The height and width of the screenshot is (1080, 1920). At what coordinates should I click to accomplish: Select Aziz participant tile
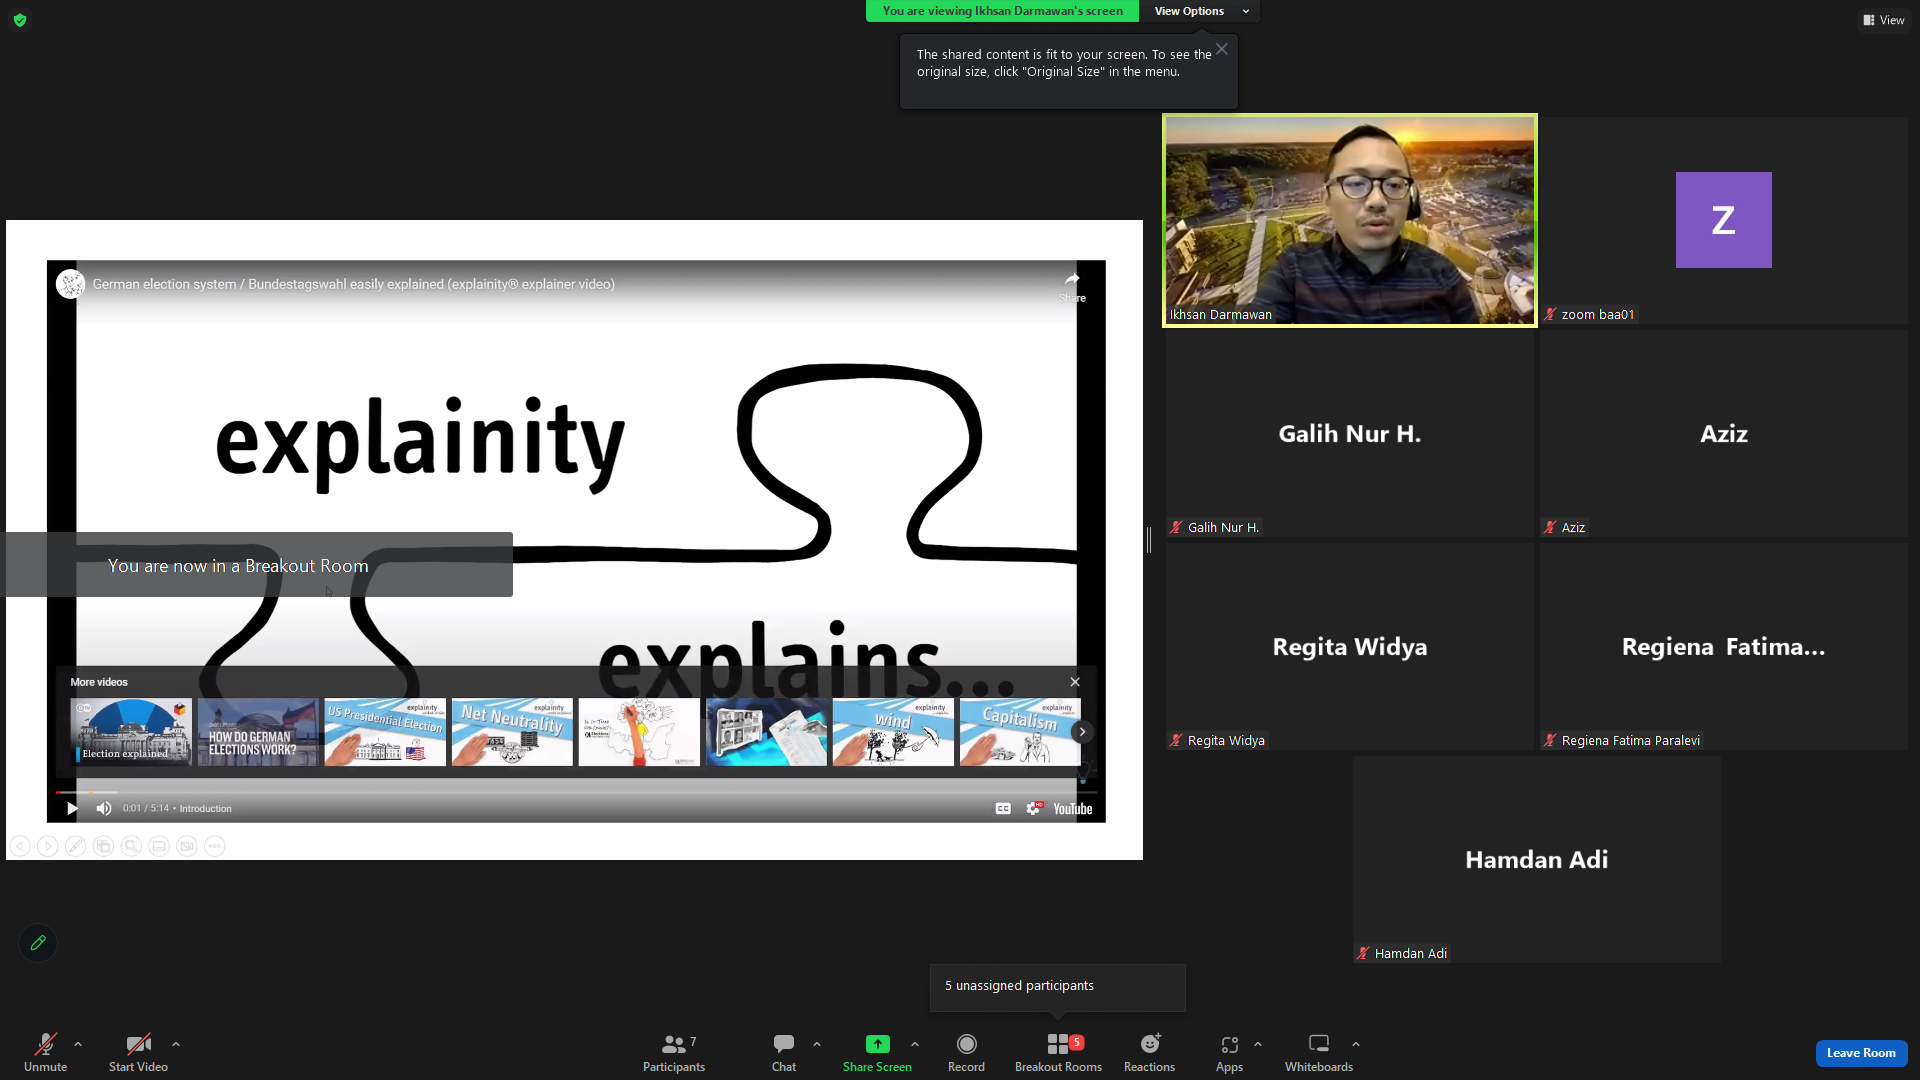point(1723,433)
